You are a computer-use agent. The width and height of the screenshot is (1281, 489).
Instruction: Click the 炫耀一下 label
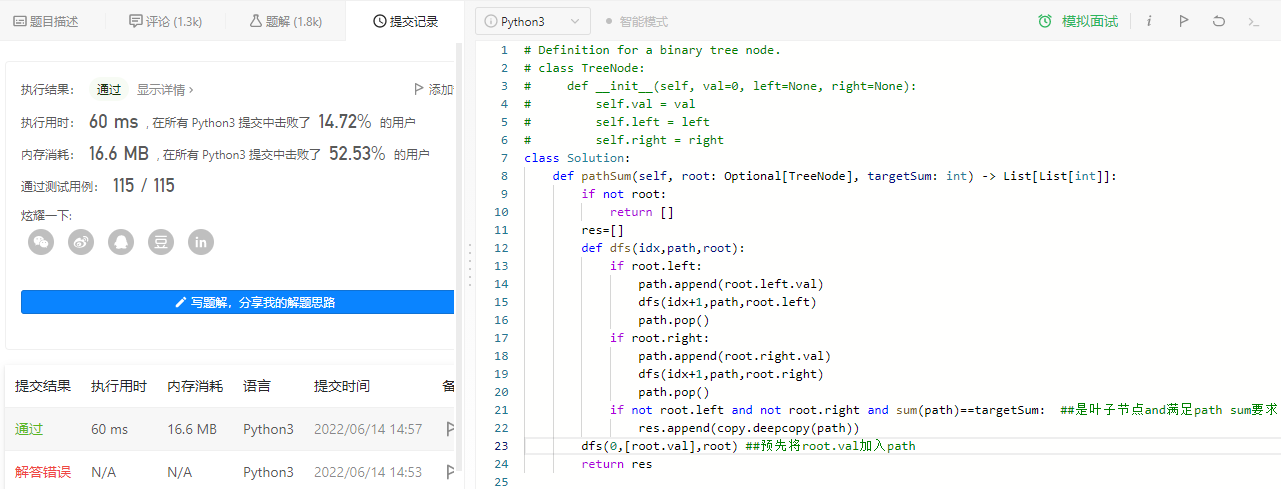pyautogui.click(x=47, y=216)
